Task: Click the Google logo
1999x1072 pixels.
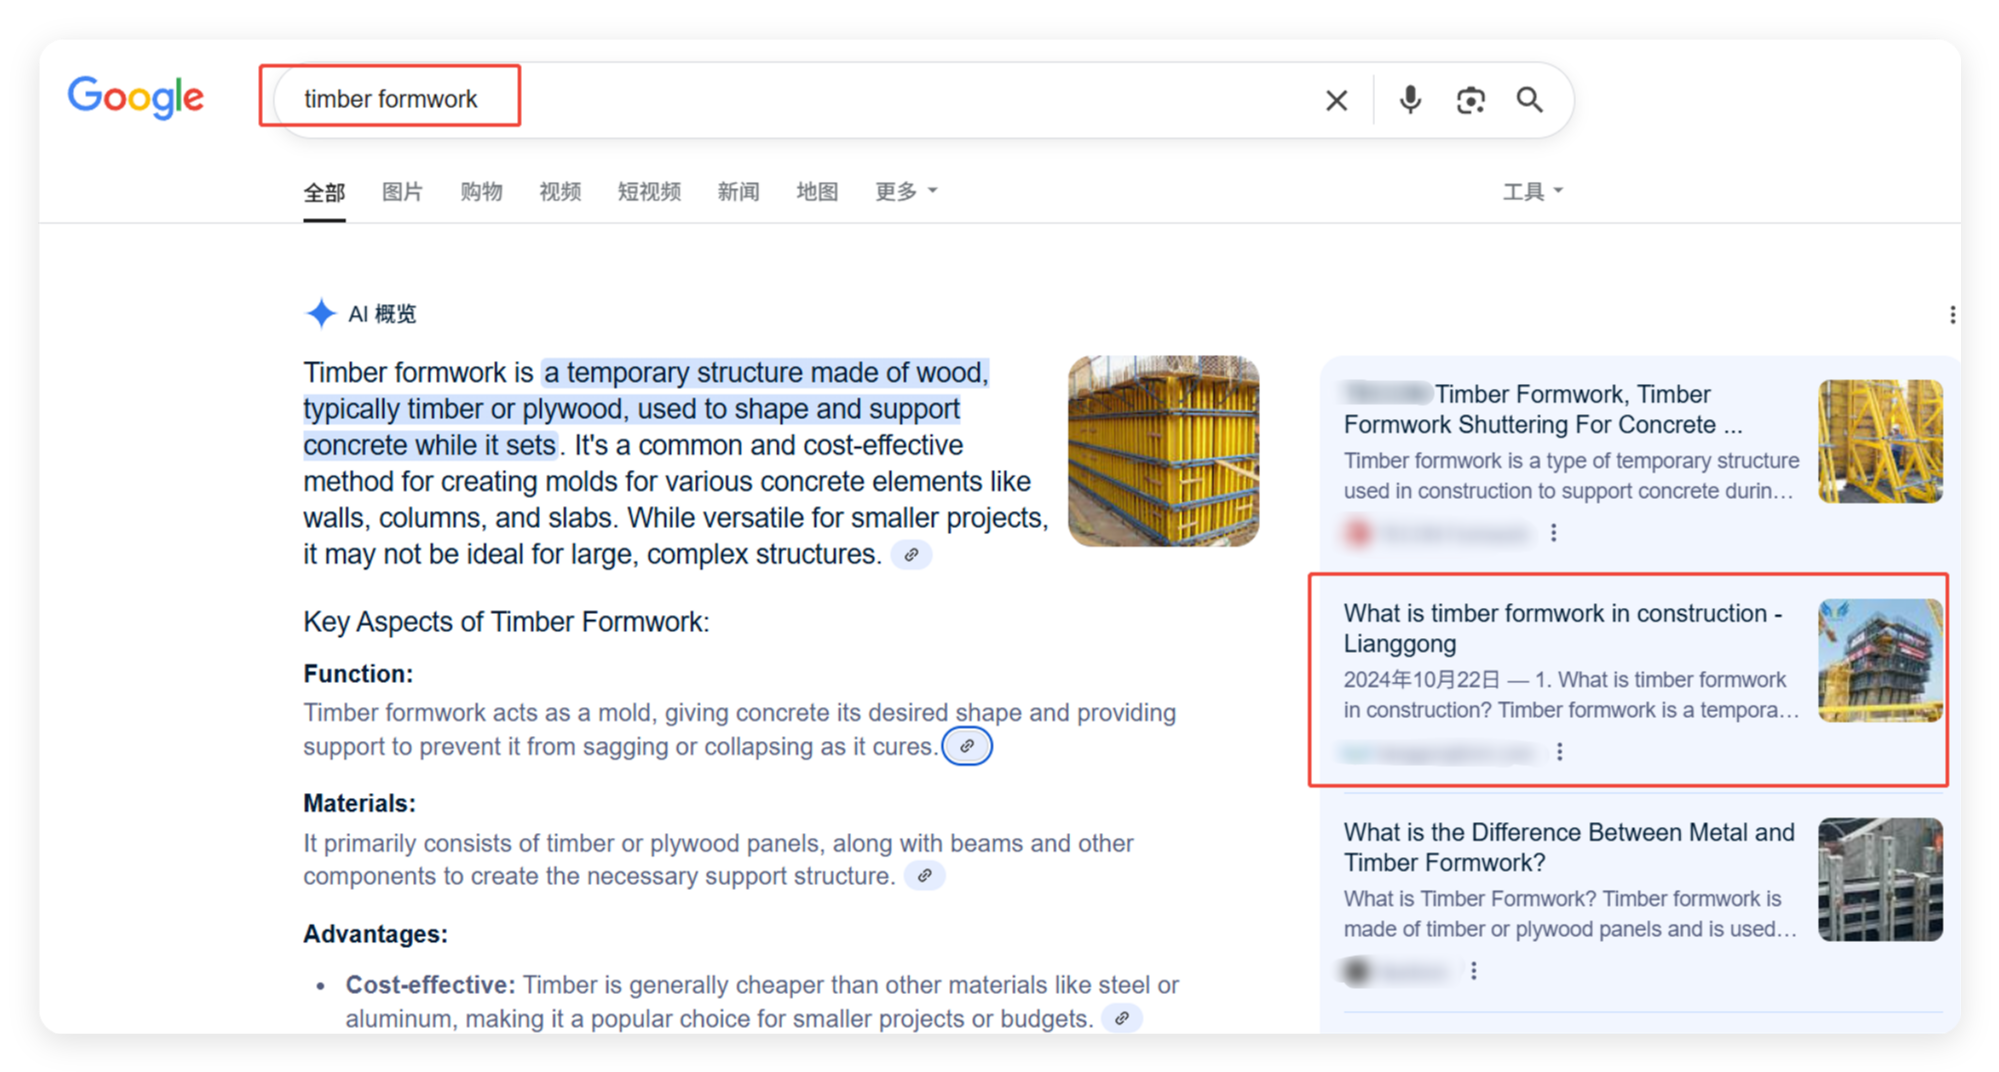Action: (x=136, y=97)
